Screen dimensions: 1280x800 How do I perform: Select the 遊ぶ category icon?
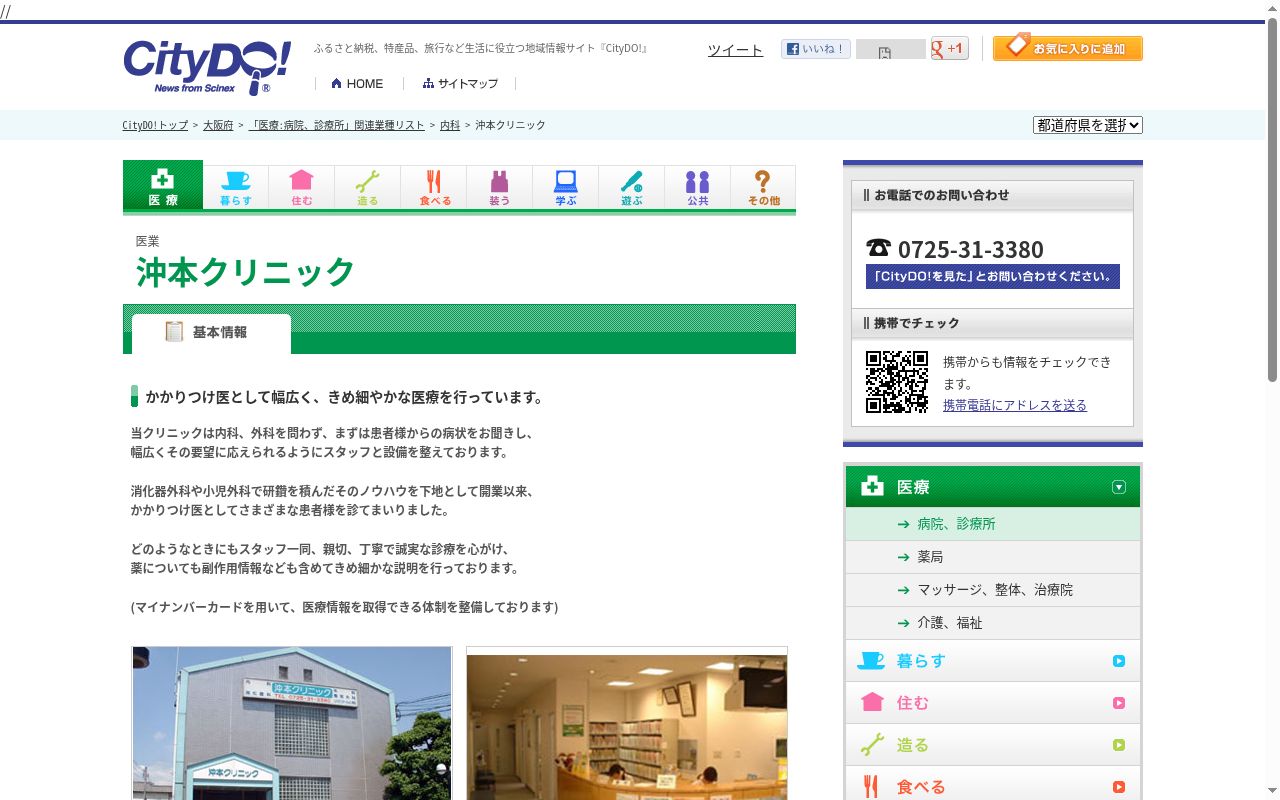pyautogui.click(x=632, y=188)
